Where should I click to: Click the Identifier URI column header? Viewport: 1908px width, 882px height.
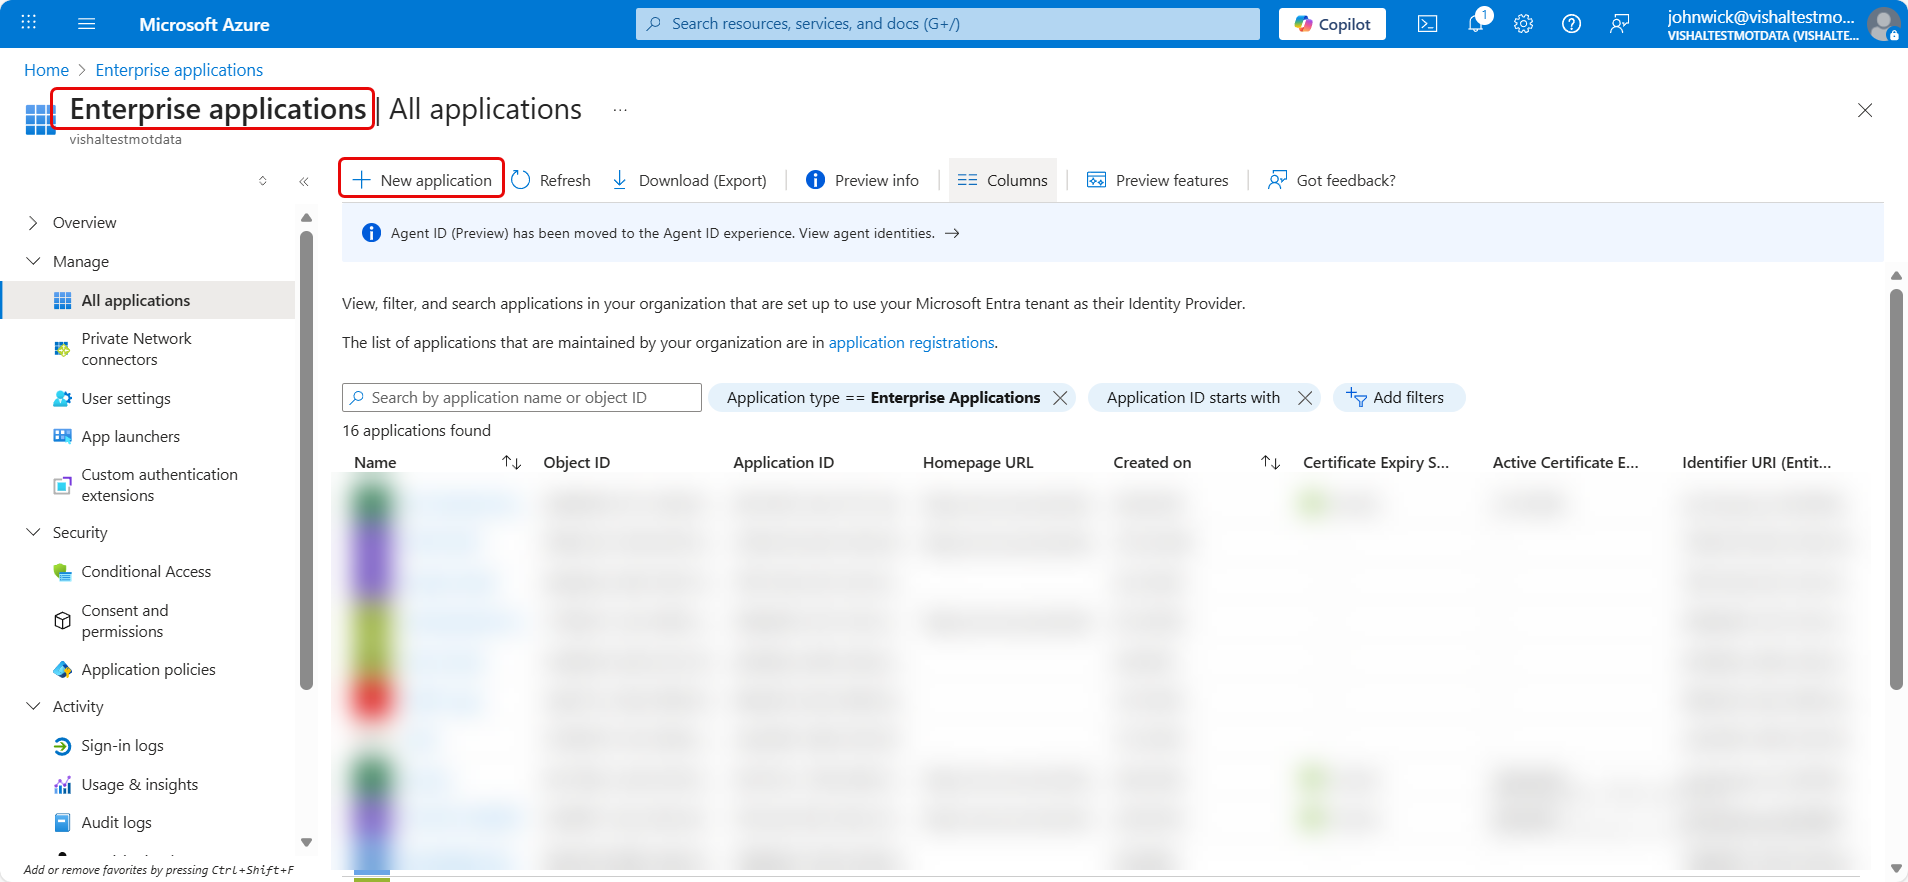tap(1756, 462)
